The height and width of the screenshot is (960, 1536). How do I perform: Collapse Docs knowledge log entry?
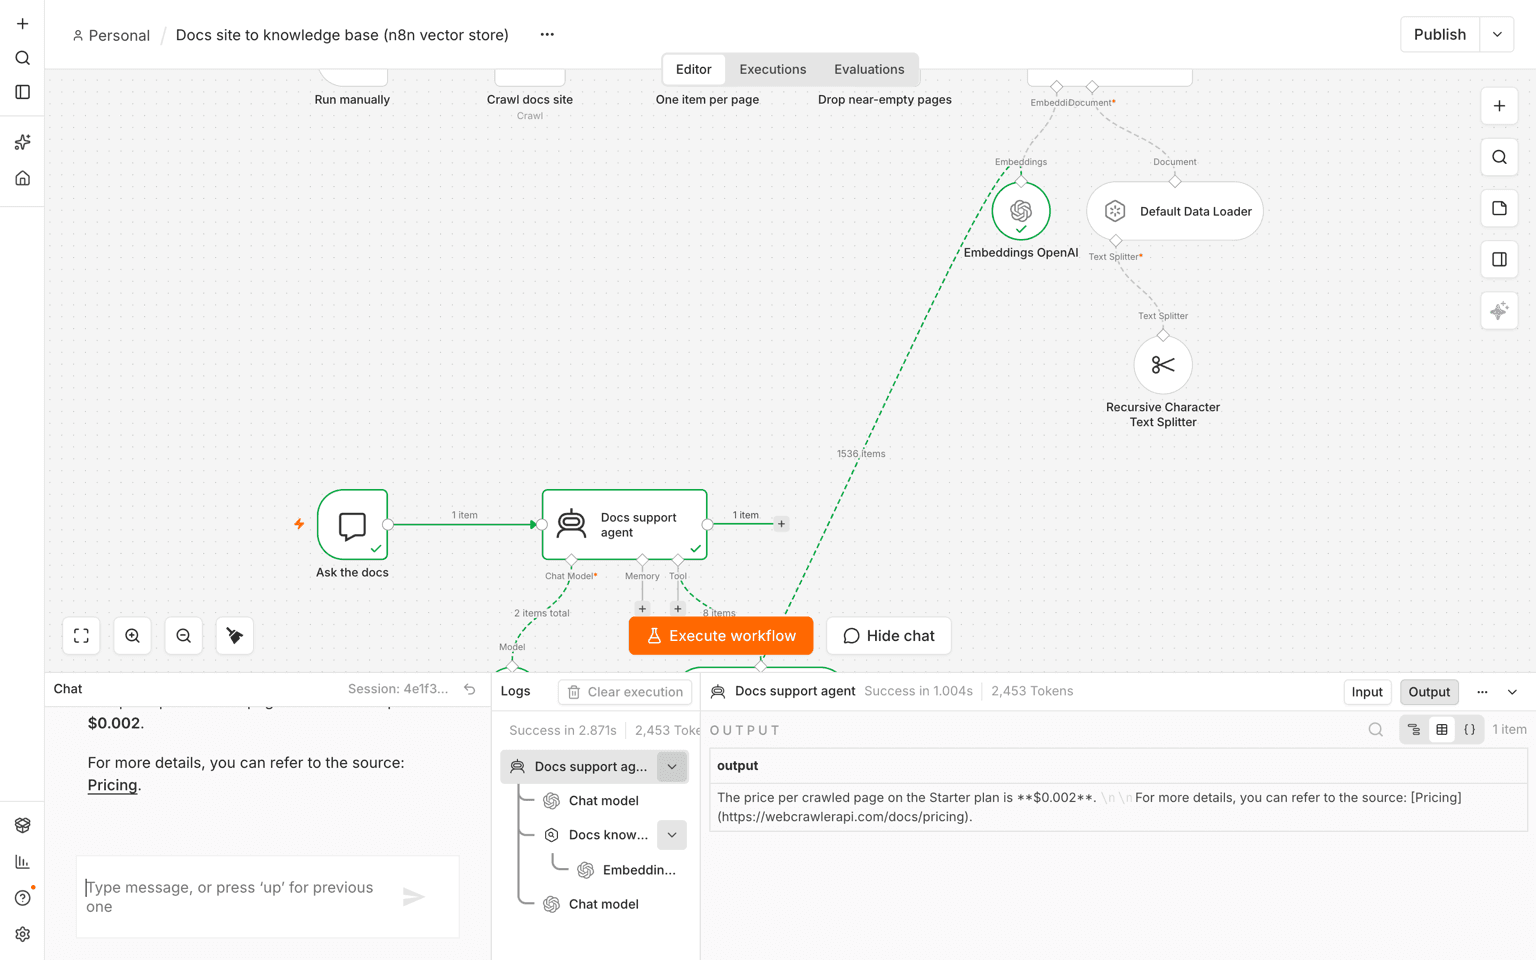(x=672, y=835)
